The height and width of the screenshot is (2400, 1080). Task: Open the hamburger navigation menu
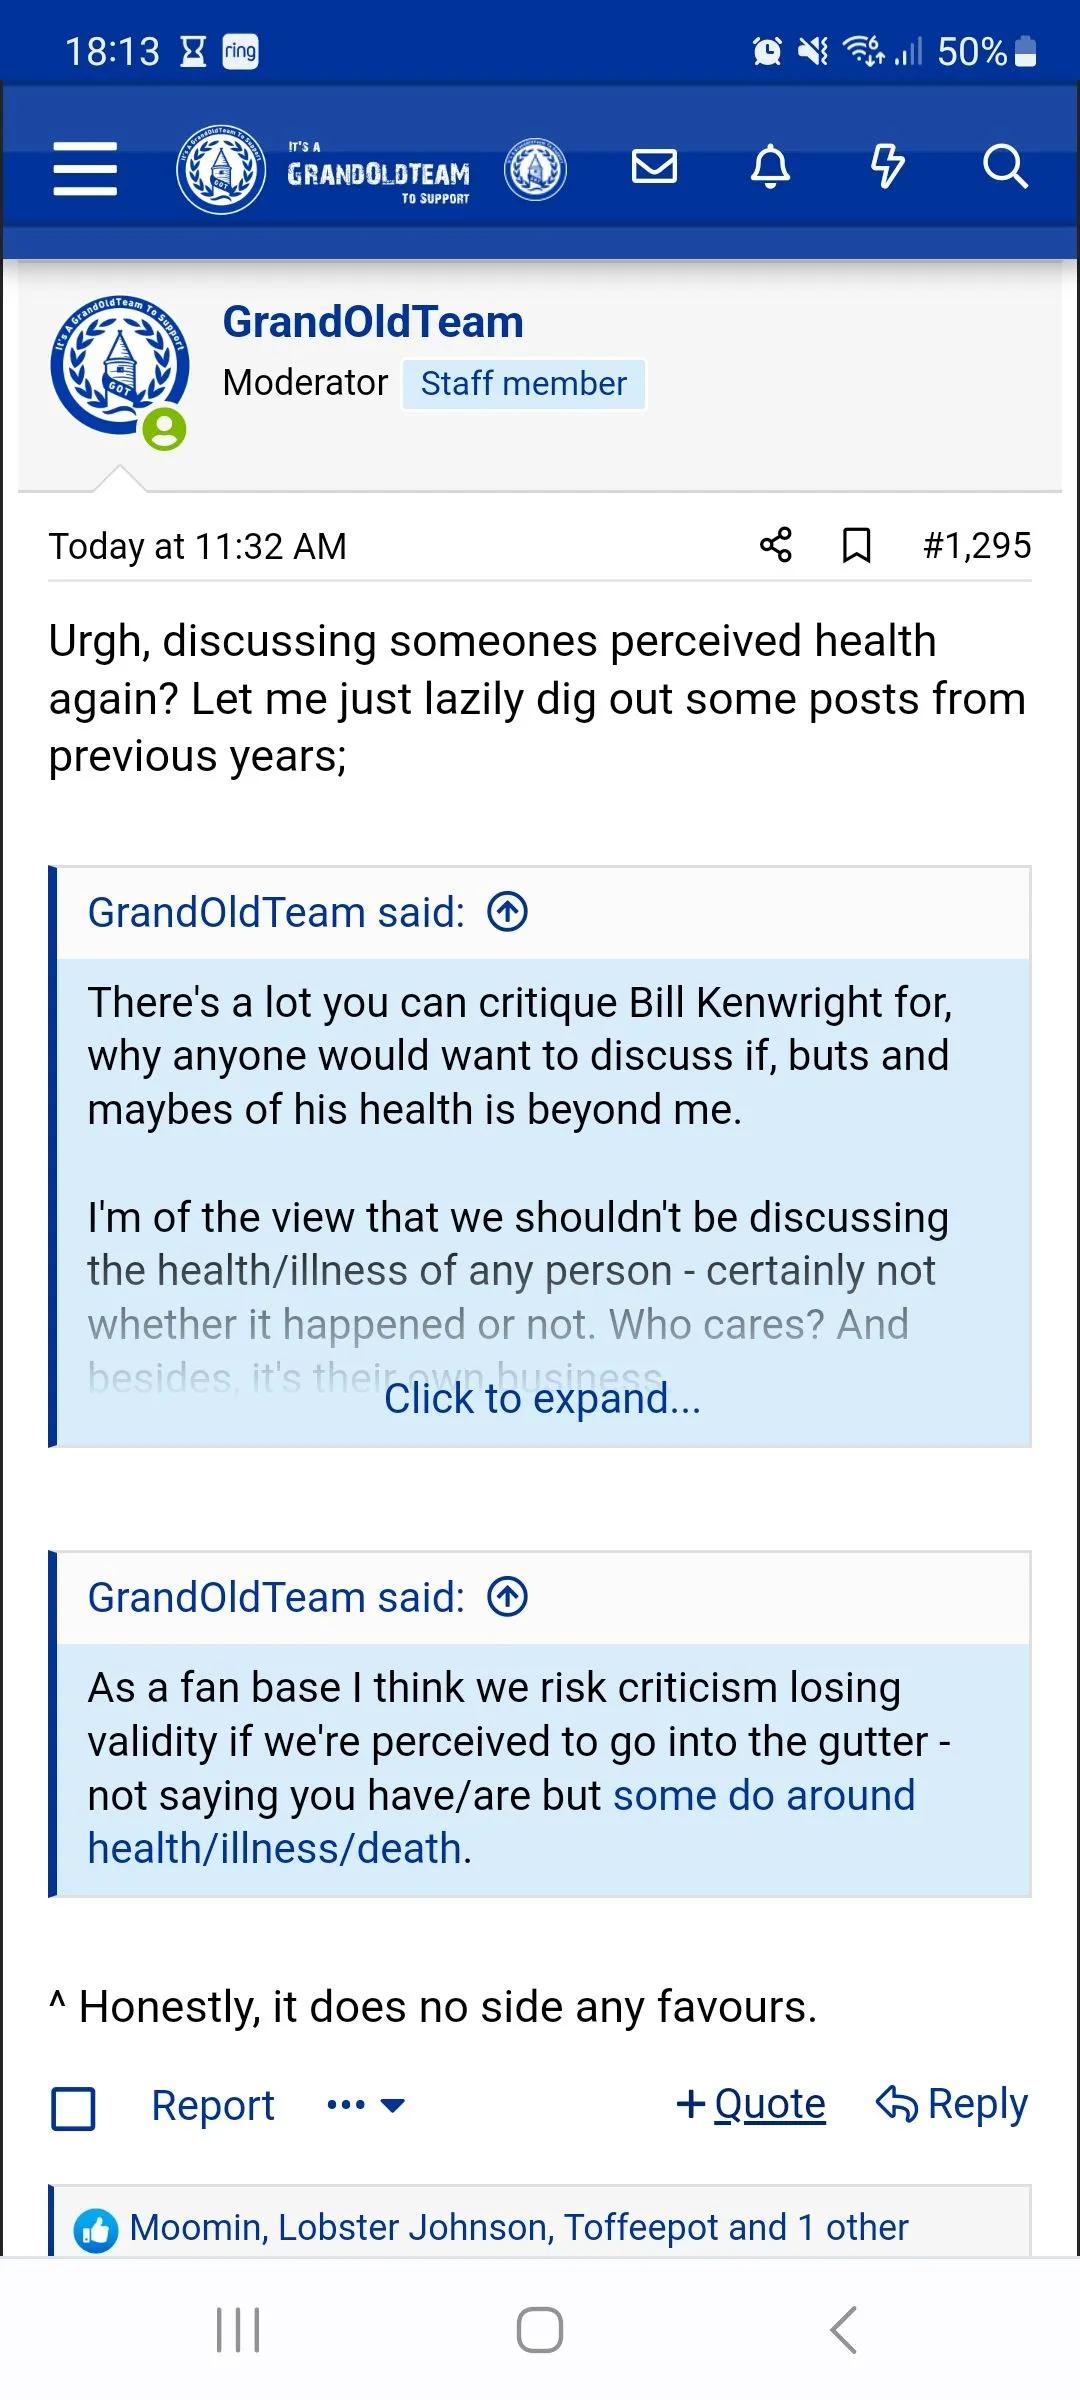(x=85, y=167)
